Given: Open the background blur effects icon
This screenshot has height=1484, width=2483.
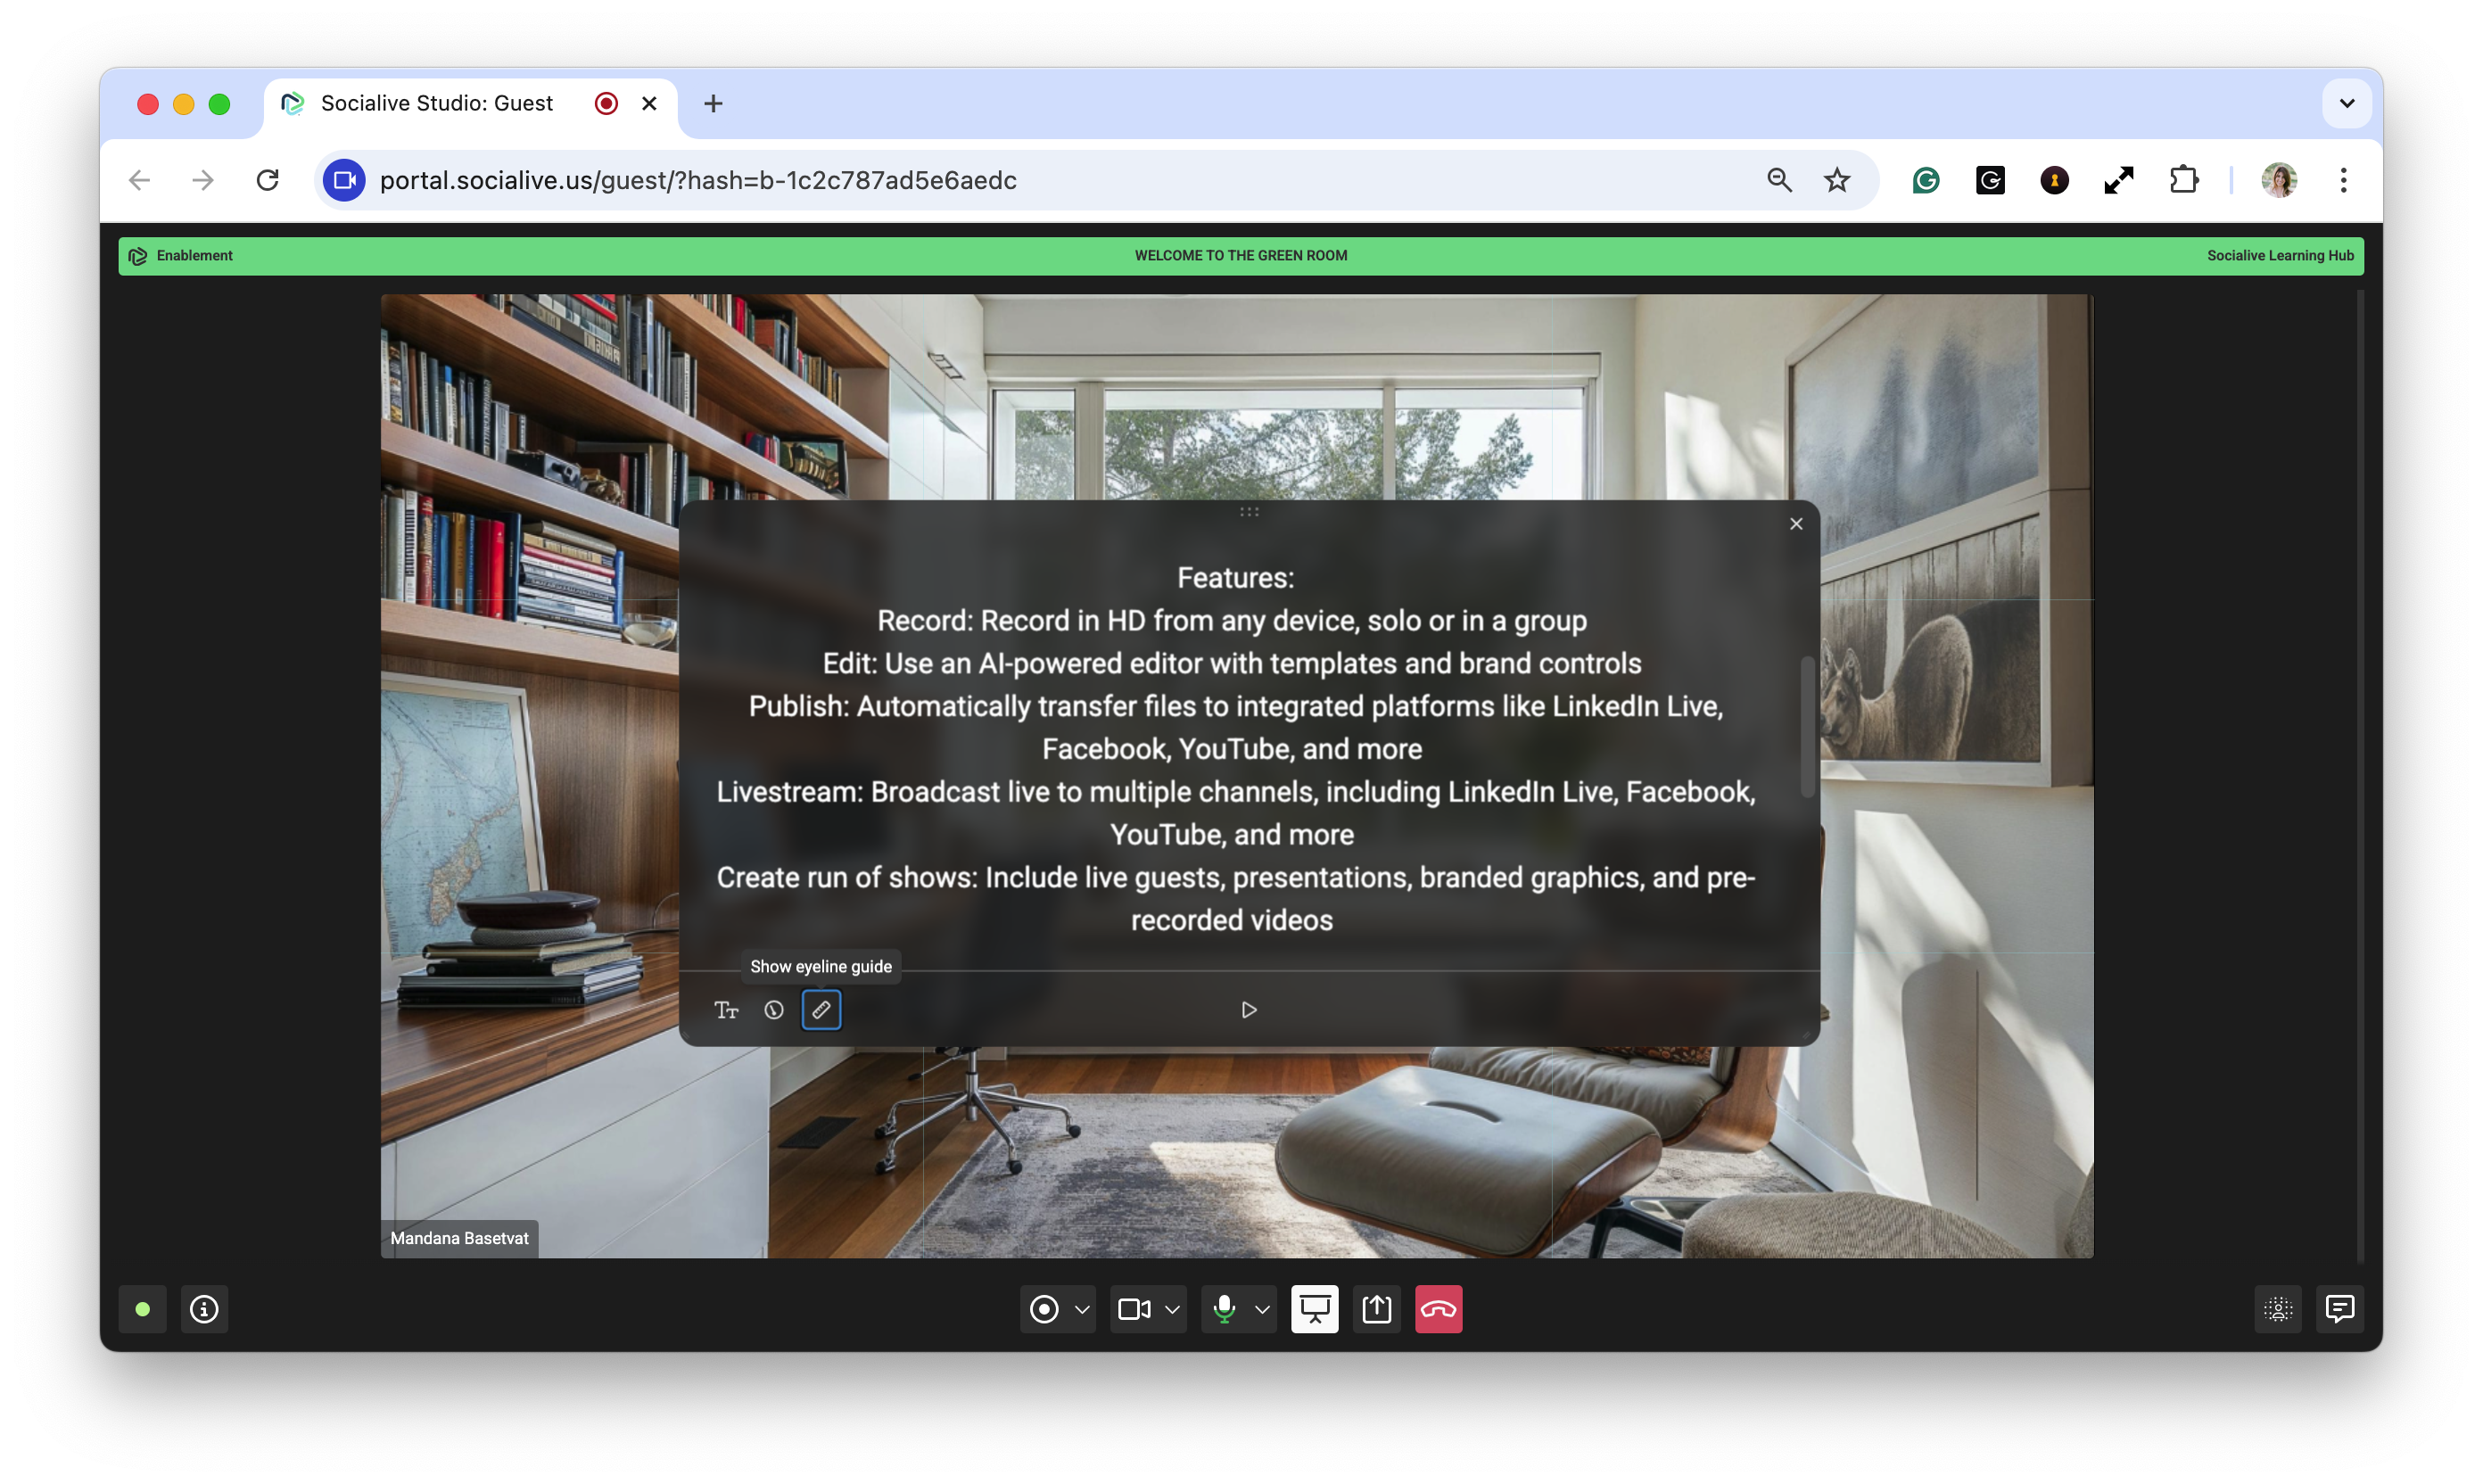Looking at the screenshot, I should click(x=2278, y=1309).
